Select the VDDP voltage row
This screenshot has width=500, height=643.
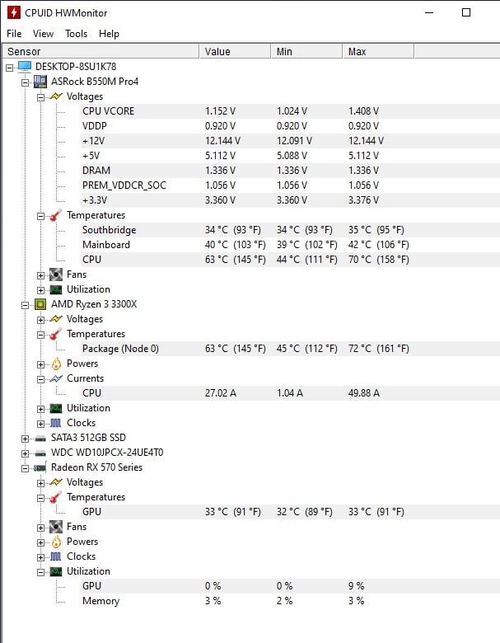click(x=290, y=126)
